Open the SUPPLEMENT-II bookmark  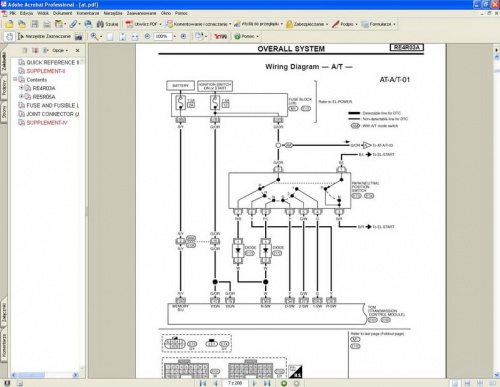point(46,71)
